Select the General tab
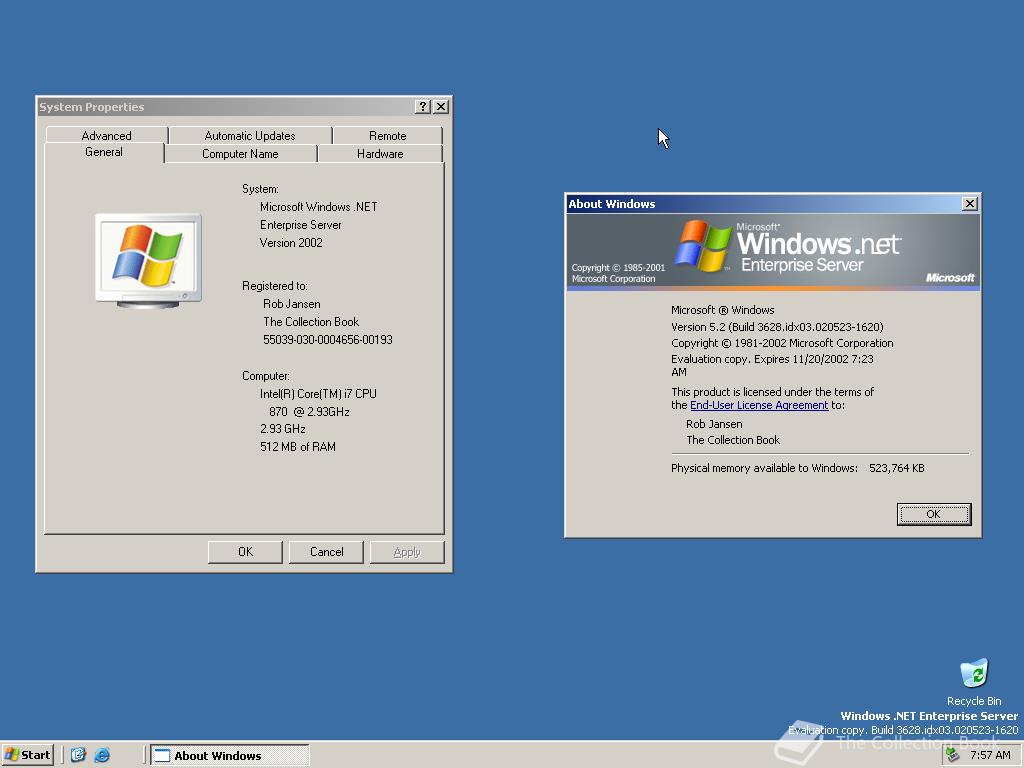The height and width of the screenshot is (768, 1024). 104,152
